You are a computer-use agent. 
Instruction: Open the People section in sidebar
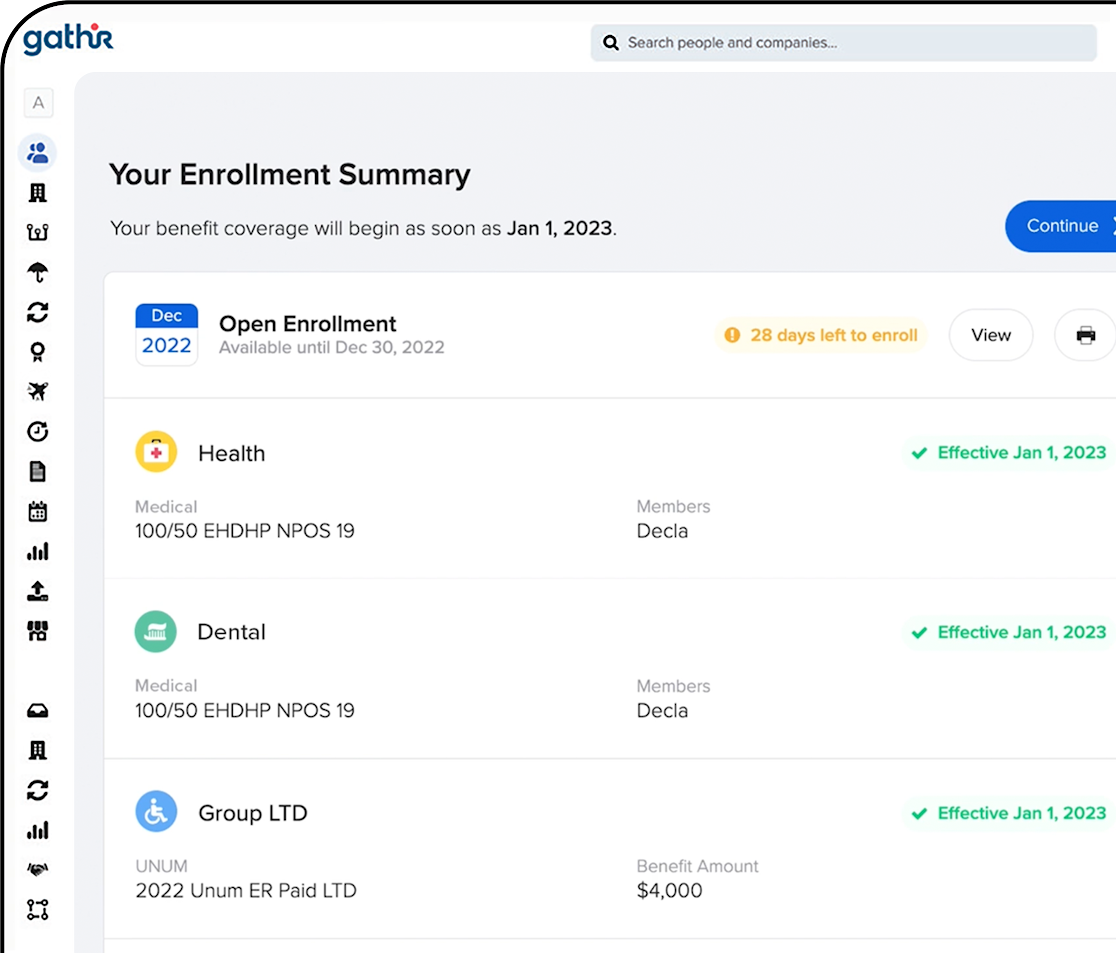tap(38, 153)
